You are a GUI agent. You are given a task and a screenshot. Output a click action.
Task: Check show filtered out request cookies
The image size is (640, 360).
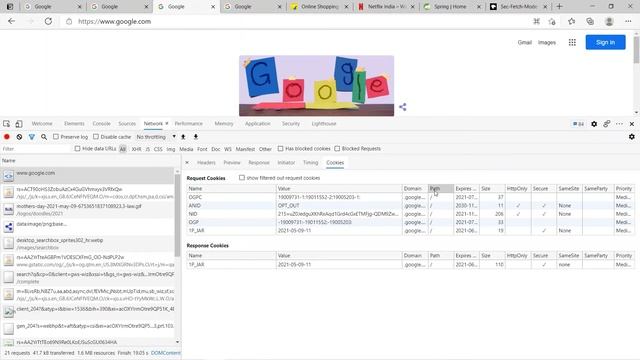pos(242,178)
